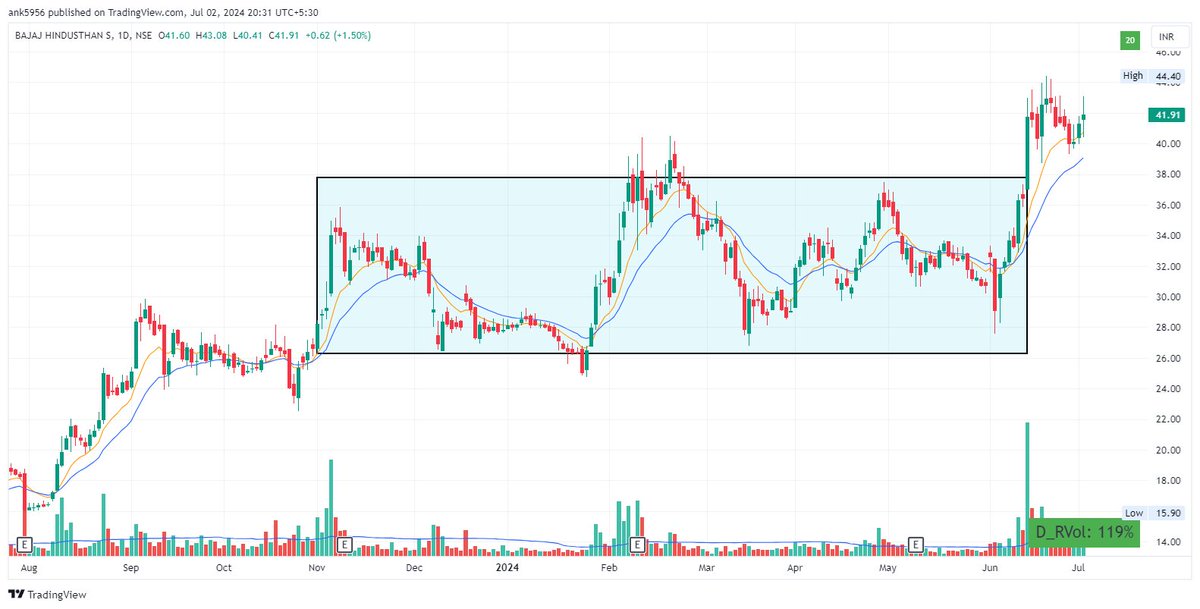The width and height of the screenshot is (1200, 609).
Task: Click the '22.00' price axis label
Action: [x=1168, y=420]
